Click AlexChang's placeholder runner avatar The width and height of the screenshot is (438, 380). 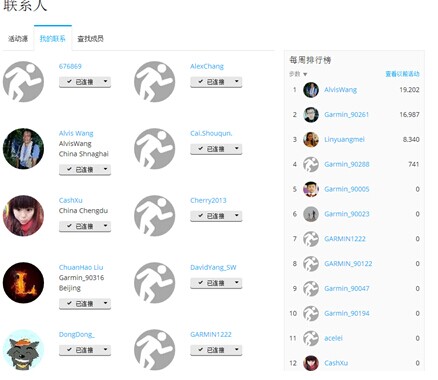click(155, 82)
